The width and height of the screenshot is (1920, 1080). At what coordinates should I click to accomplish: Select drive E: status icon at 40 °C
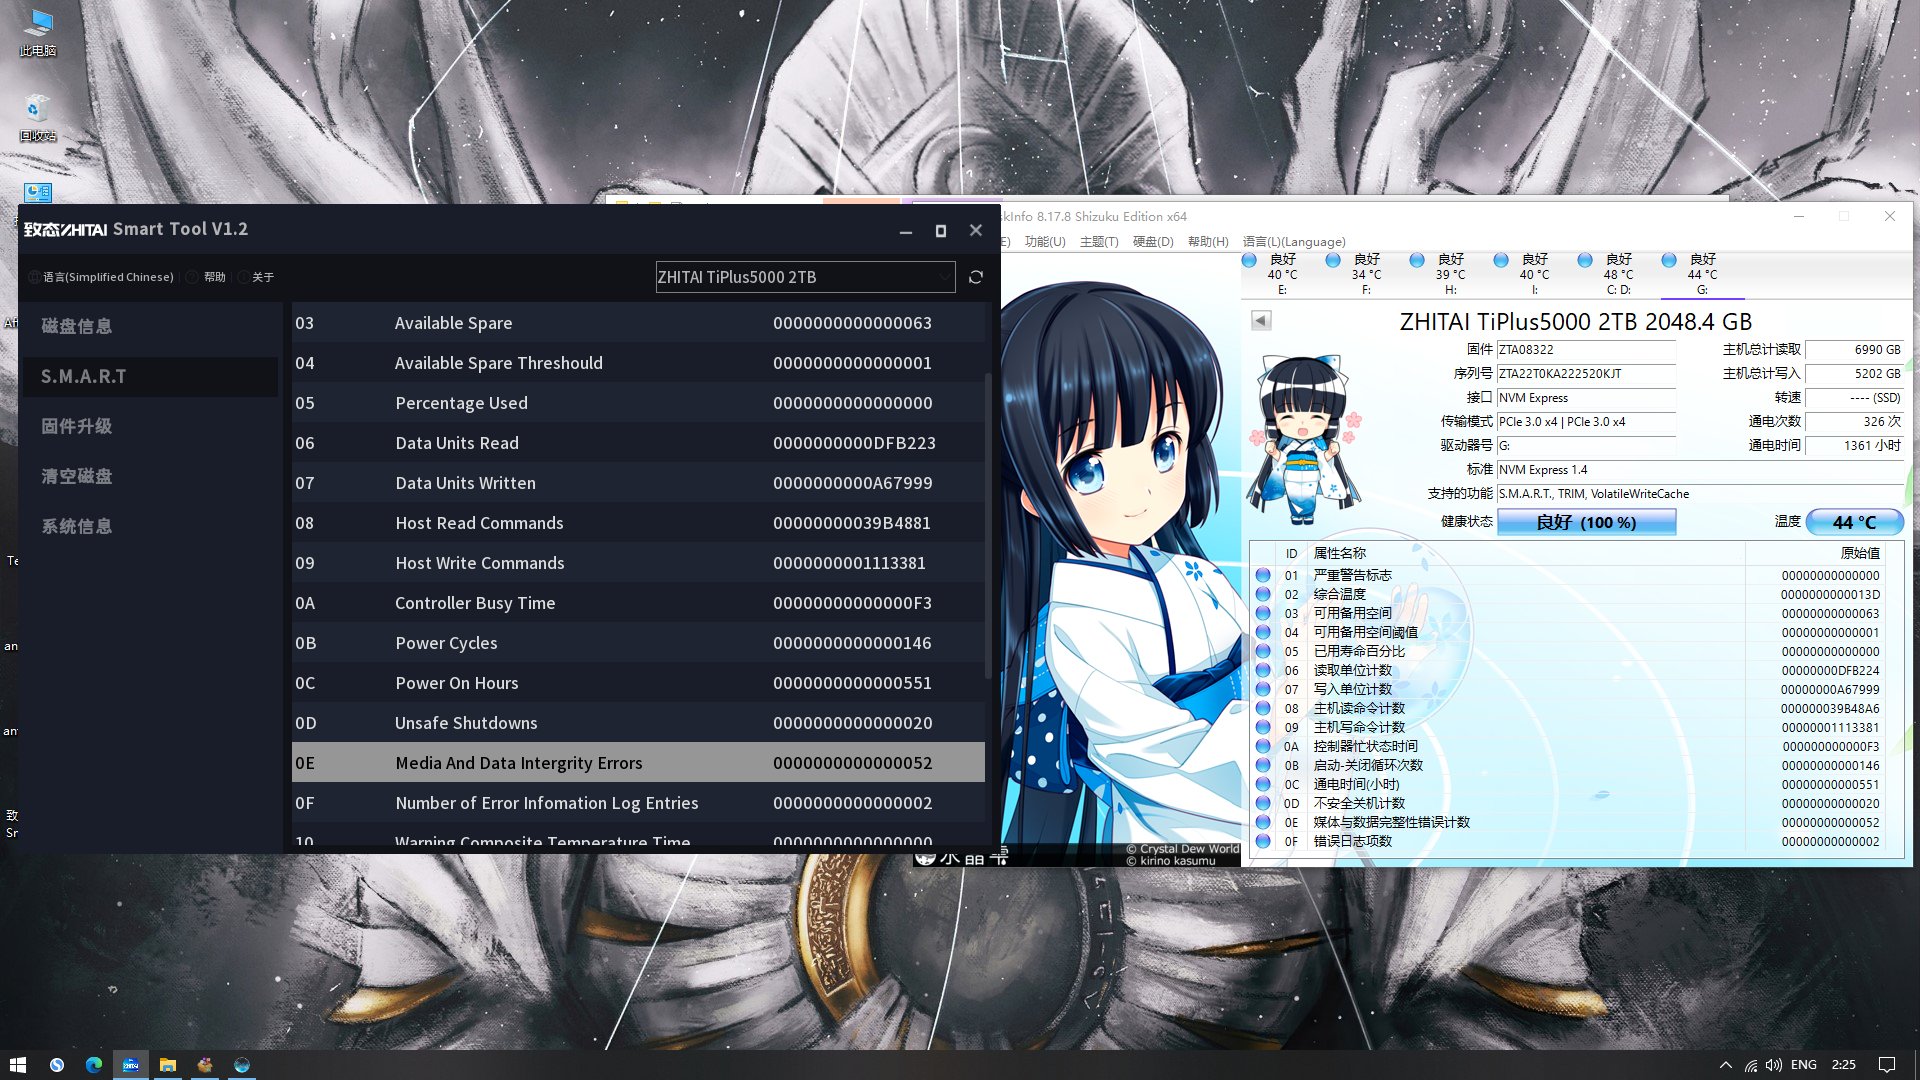pos(1249,260)
